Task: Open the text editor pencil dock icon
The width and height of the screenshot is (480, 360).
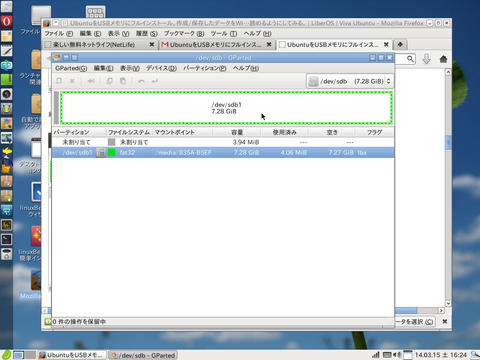Action: pyautogui.click(x=6, y=51)
